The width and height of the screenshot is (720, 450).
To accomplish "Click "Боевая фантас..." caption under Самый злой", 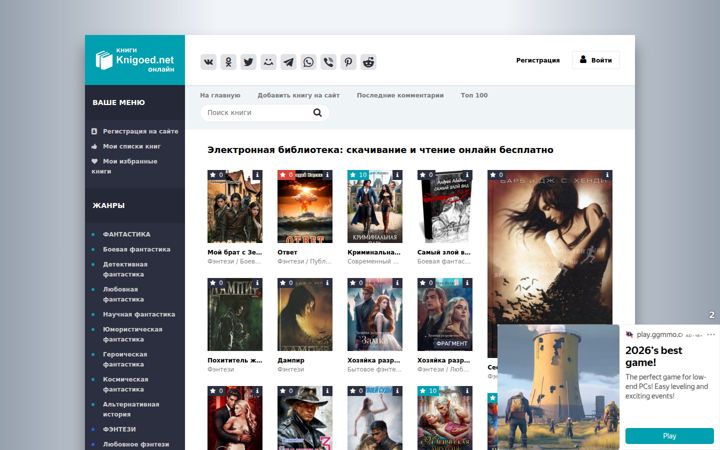I will click(444, 261).
